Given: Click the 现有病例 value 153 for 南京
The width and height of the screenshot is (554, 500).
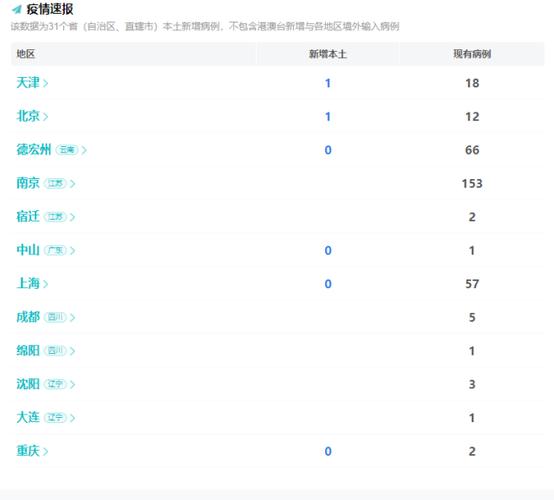Looking at the screenshot, I should pos(472,184).
